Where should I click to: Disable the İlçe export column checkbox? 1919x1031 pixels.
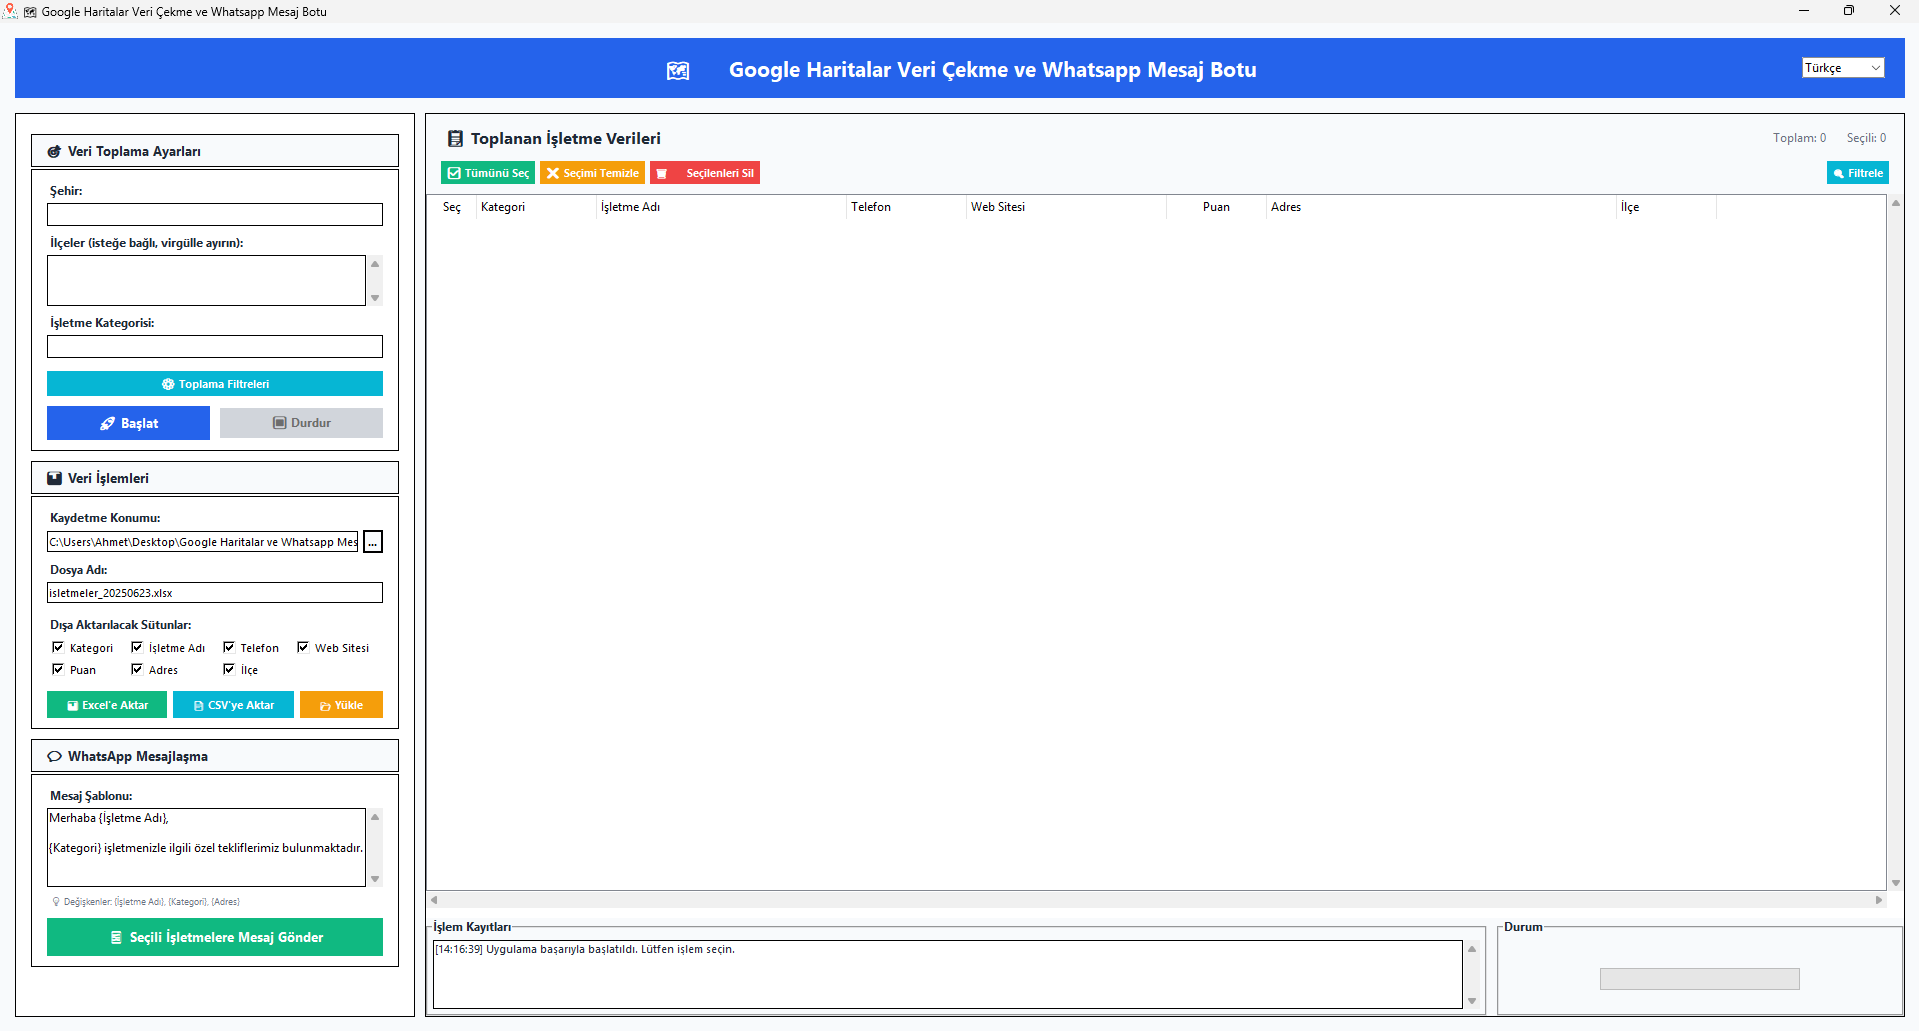229,669
